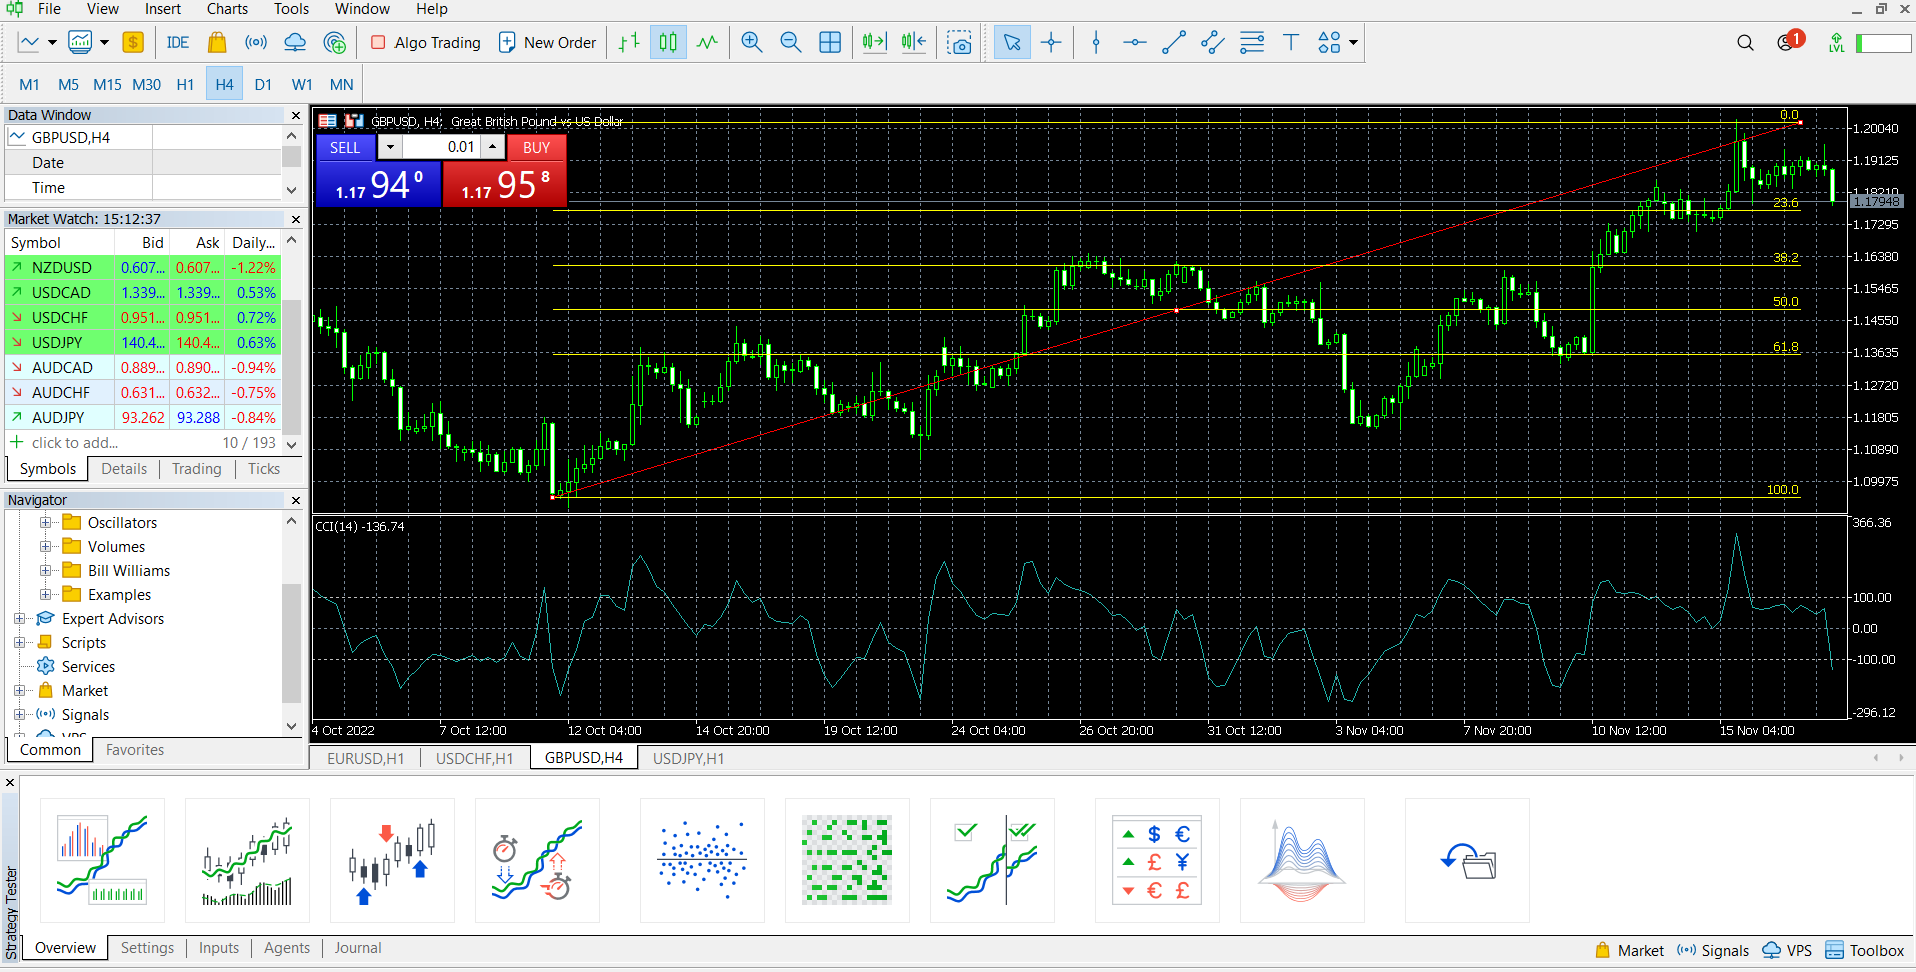Viewport: 1916px width, 972px height.
Task: Open the Tools menu
Action: [291, 9]
